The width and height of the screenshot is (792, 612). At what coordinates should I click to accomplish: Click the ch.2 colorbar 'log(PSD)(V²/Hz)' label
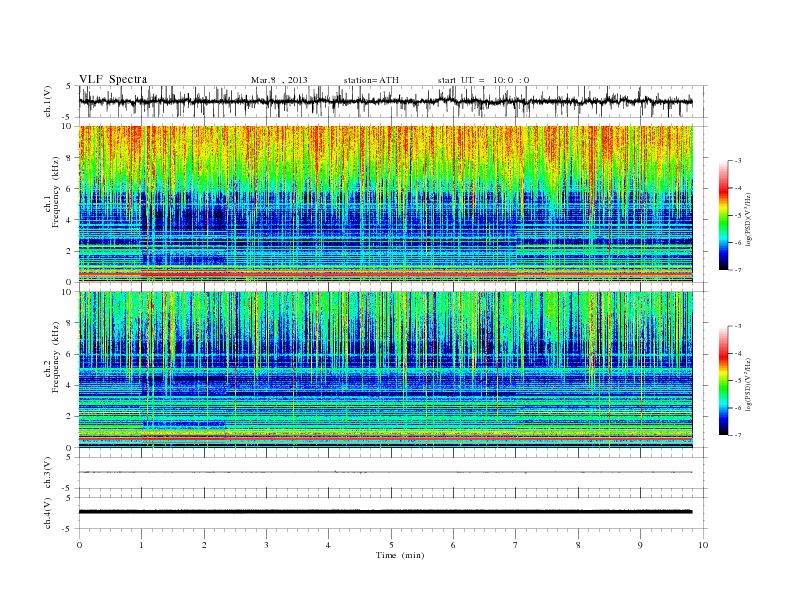point(748,384)
